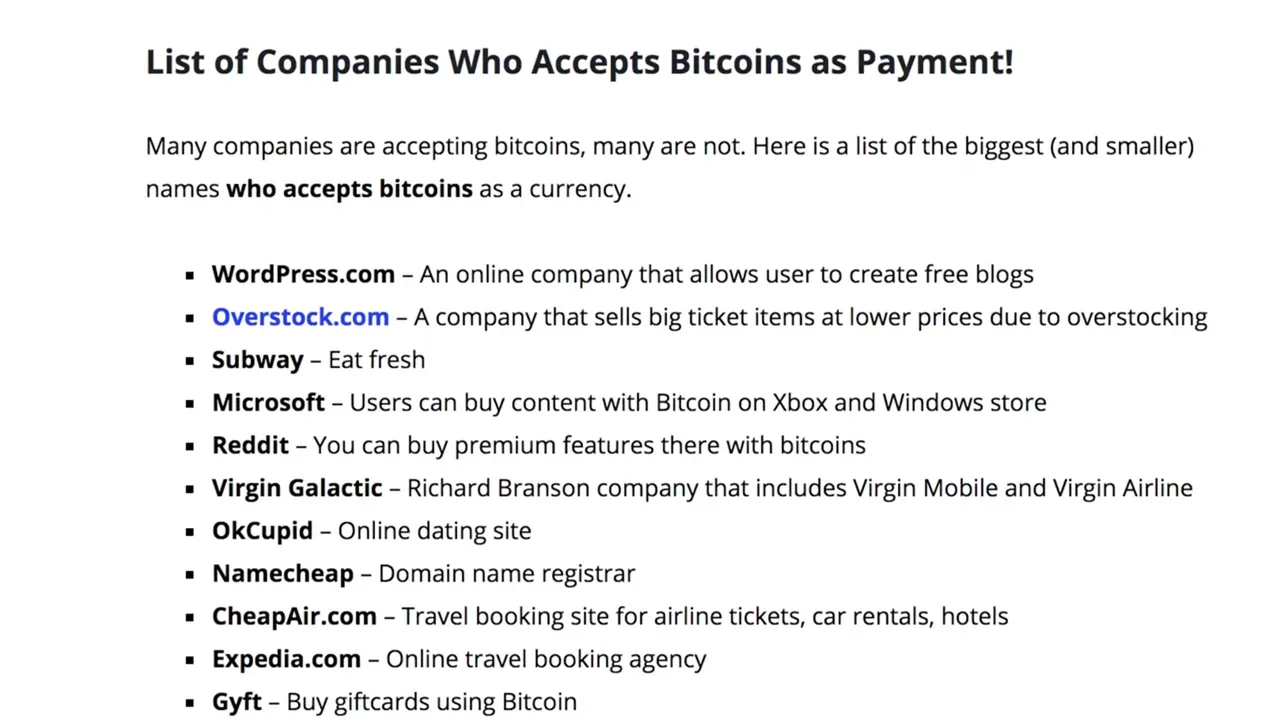
Task: Select Virgin Galactic in the list
Action: pos(297,488)
